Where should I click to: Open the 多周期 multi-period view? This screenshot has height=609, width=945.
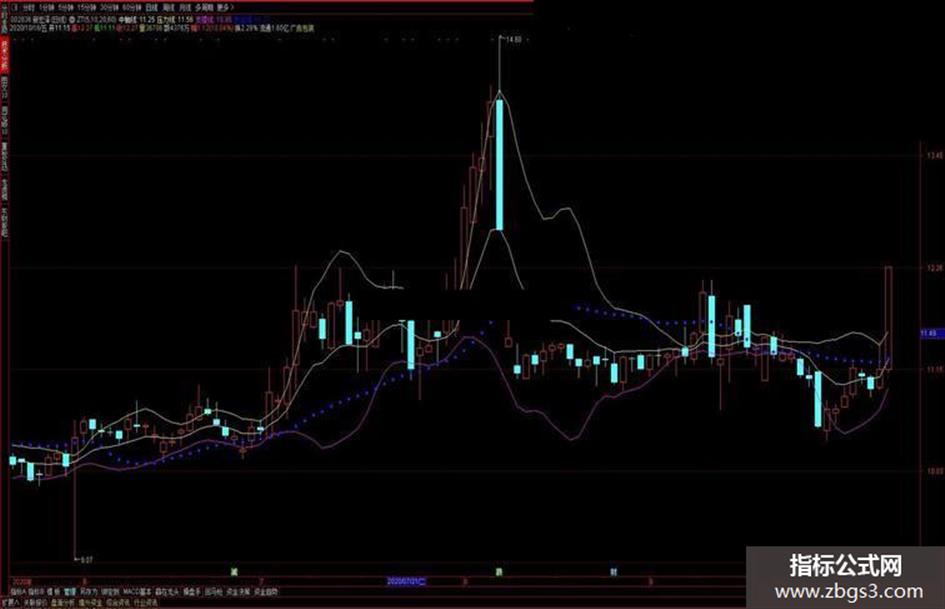[x=204, y=8]
